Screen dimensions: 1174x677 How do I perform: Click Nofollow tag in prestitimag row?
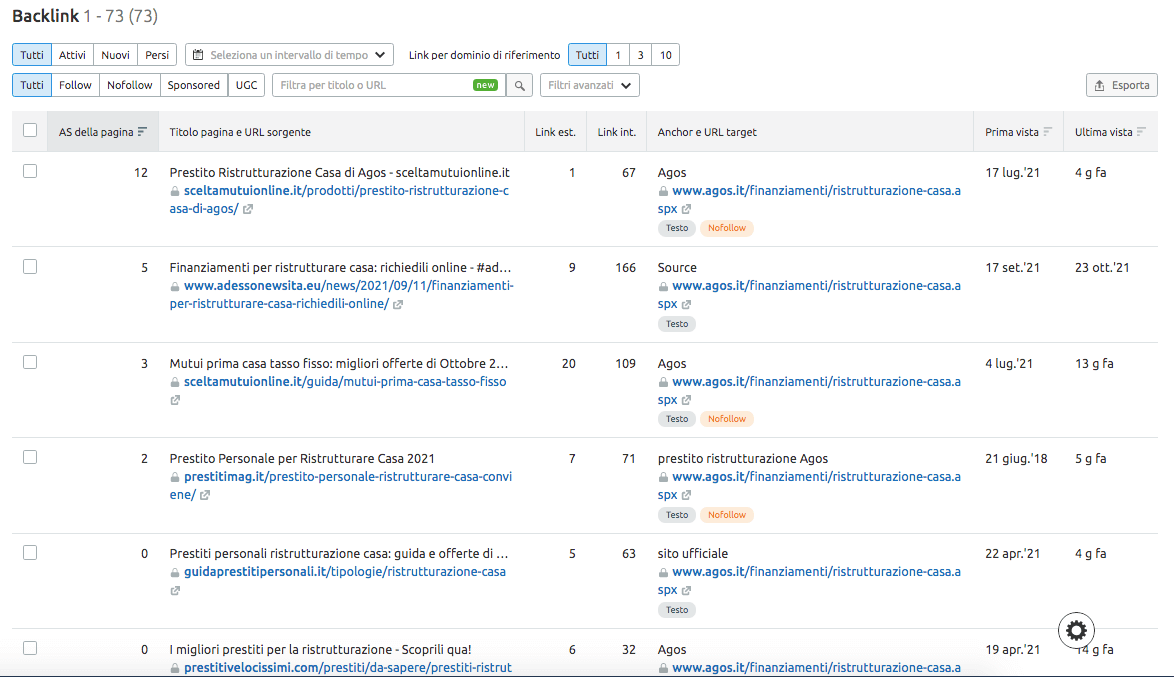point(727,514)
